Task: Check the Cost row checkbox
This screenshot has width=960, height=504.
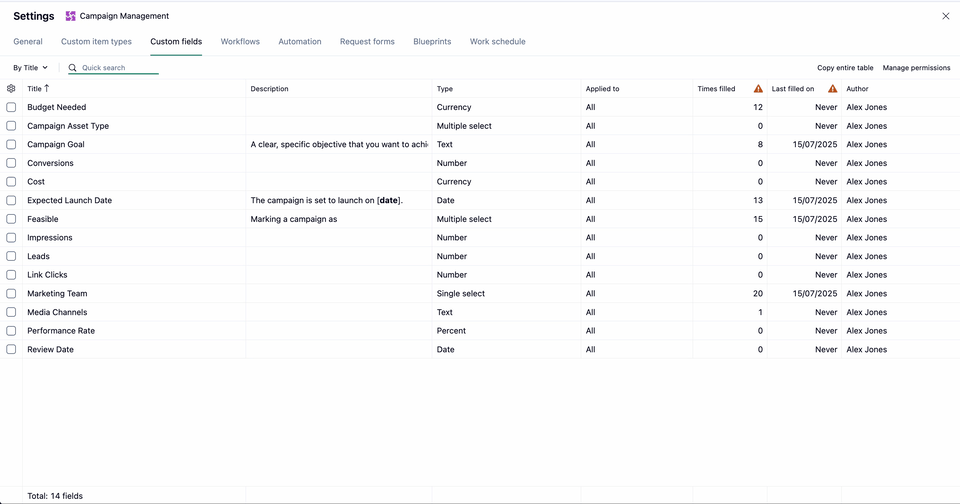Action: point(11,182)
